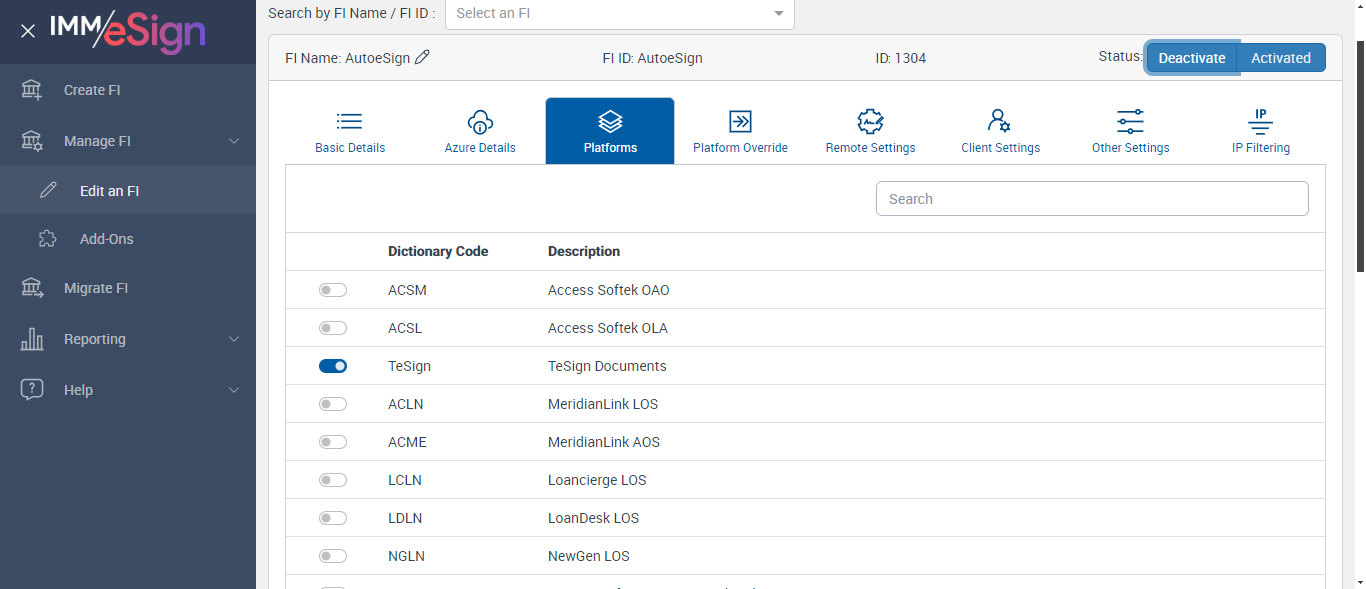
Task: Click the Manage FI bank gear icon
Action: click(32, 141)
